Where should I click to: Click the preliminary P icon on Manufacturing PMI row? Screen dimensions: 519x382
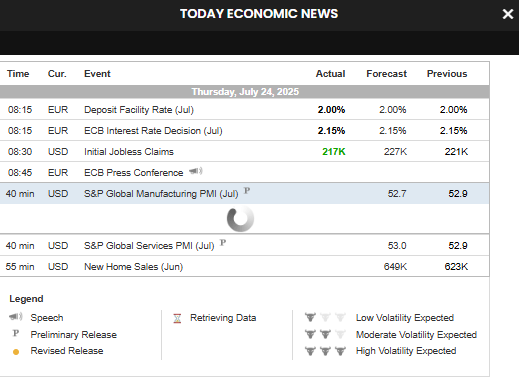(247, 191)
